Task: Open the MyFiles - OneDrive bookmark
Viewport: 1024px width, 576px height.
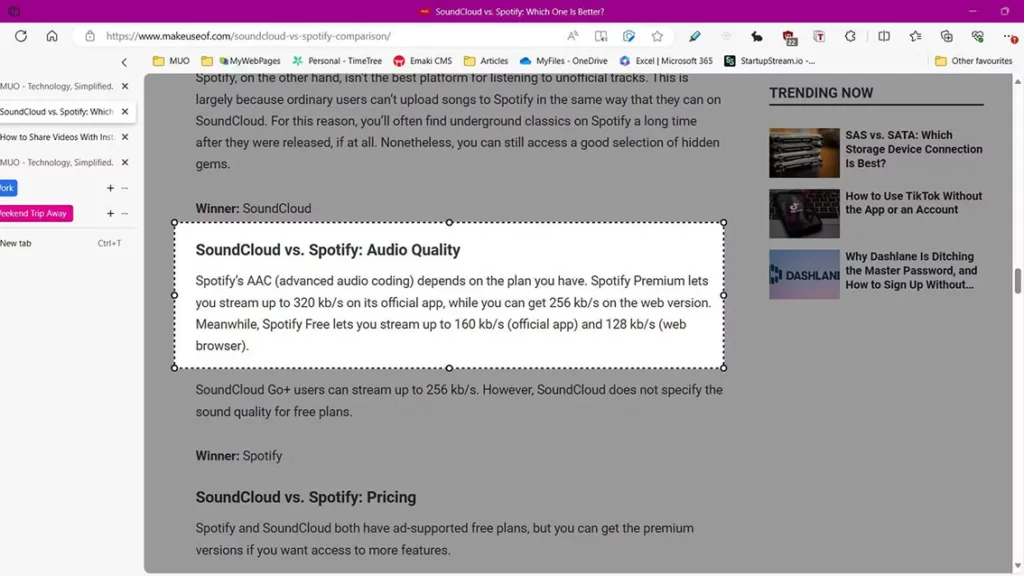Action: [x=564, y=61]
